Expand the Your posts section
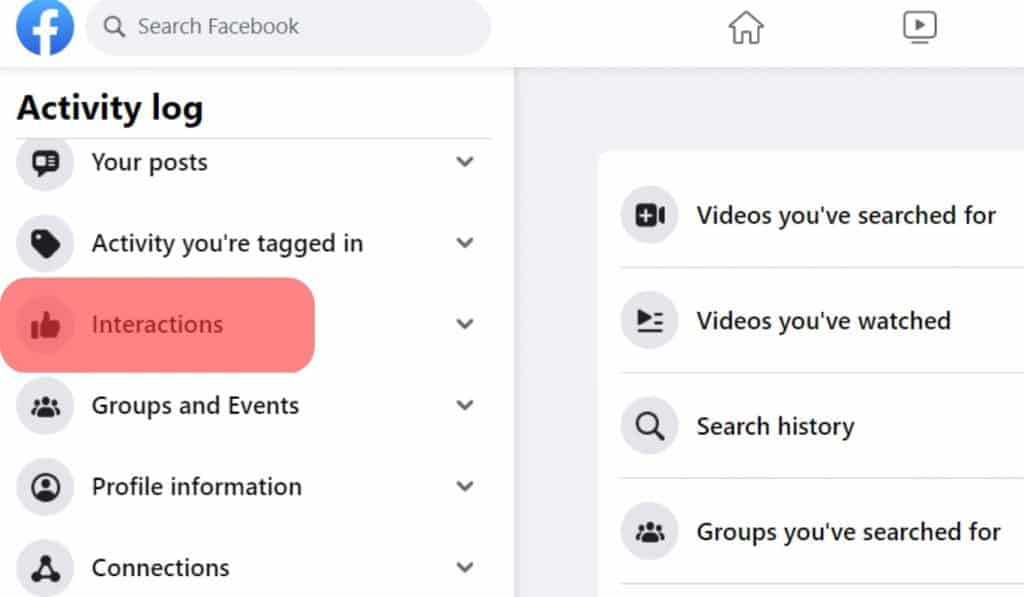Image resolution: width=1024 pixels, height=597 pixels. 464,162
